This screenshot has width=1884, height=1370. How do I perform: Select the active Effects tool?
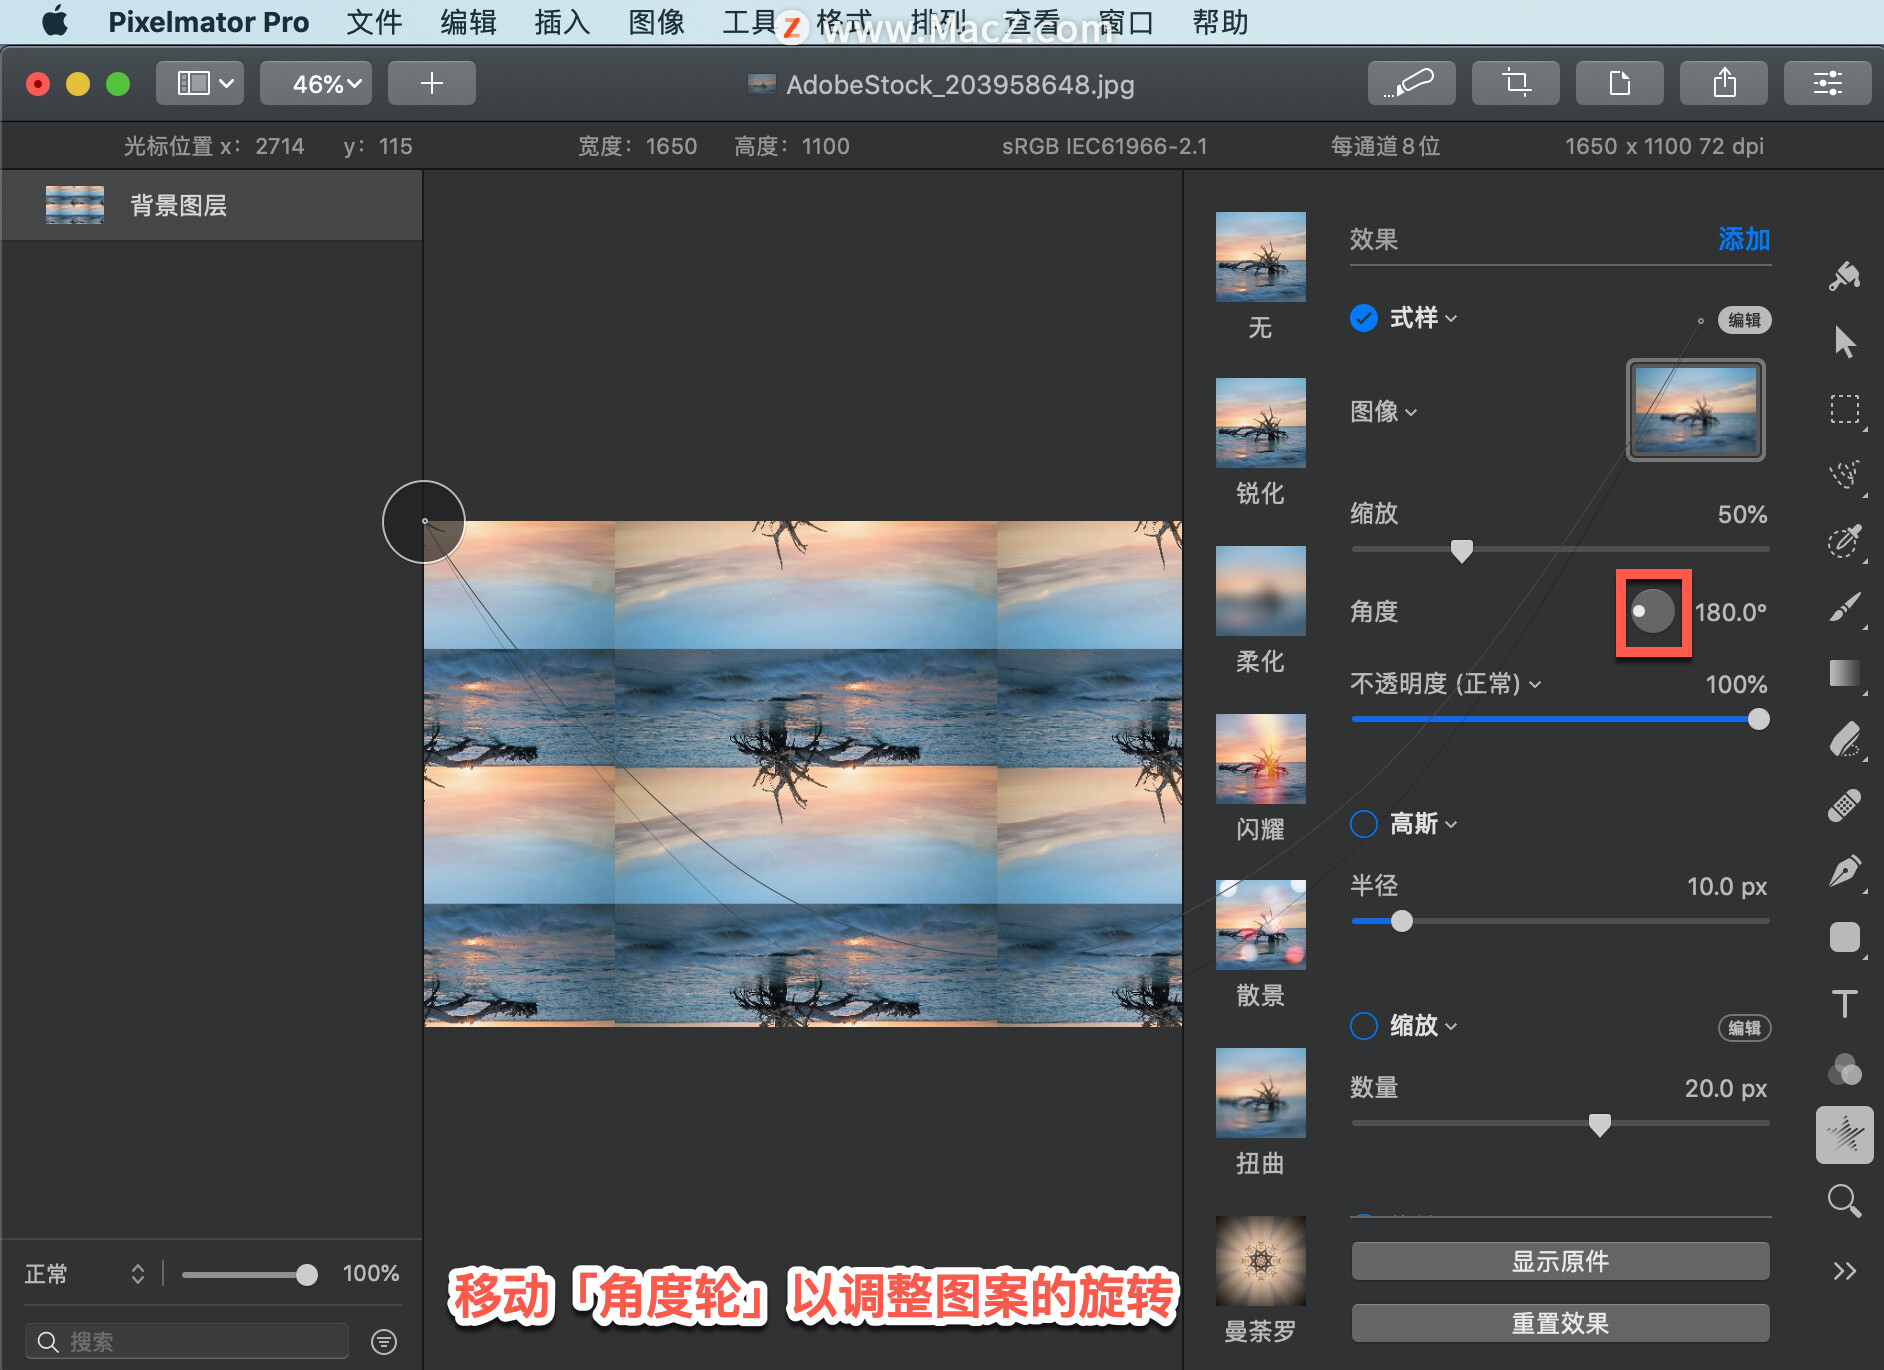tap(1844, 1135)
